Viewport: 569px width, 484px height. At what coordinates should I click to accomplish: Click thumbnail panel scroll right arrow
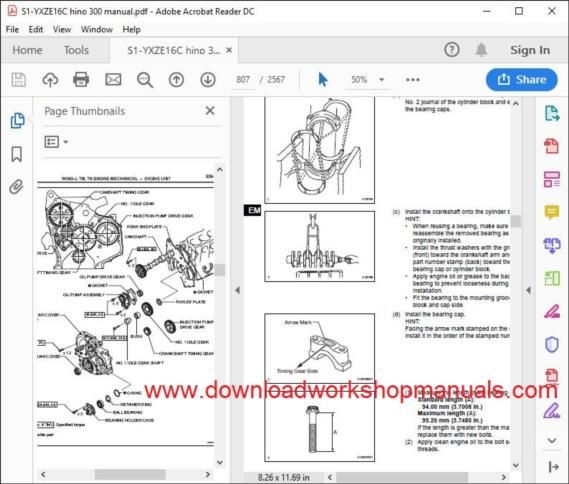pos(208,474)
